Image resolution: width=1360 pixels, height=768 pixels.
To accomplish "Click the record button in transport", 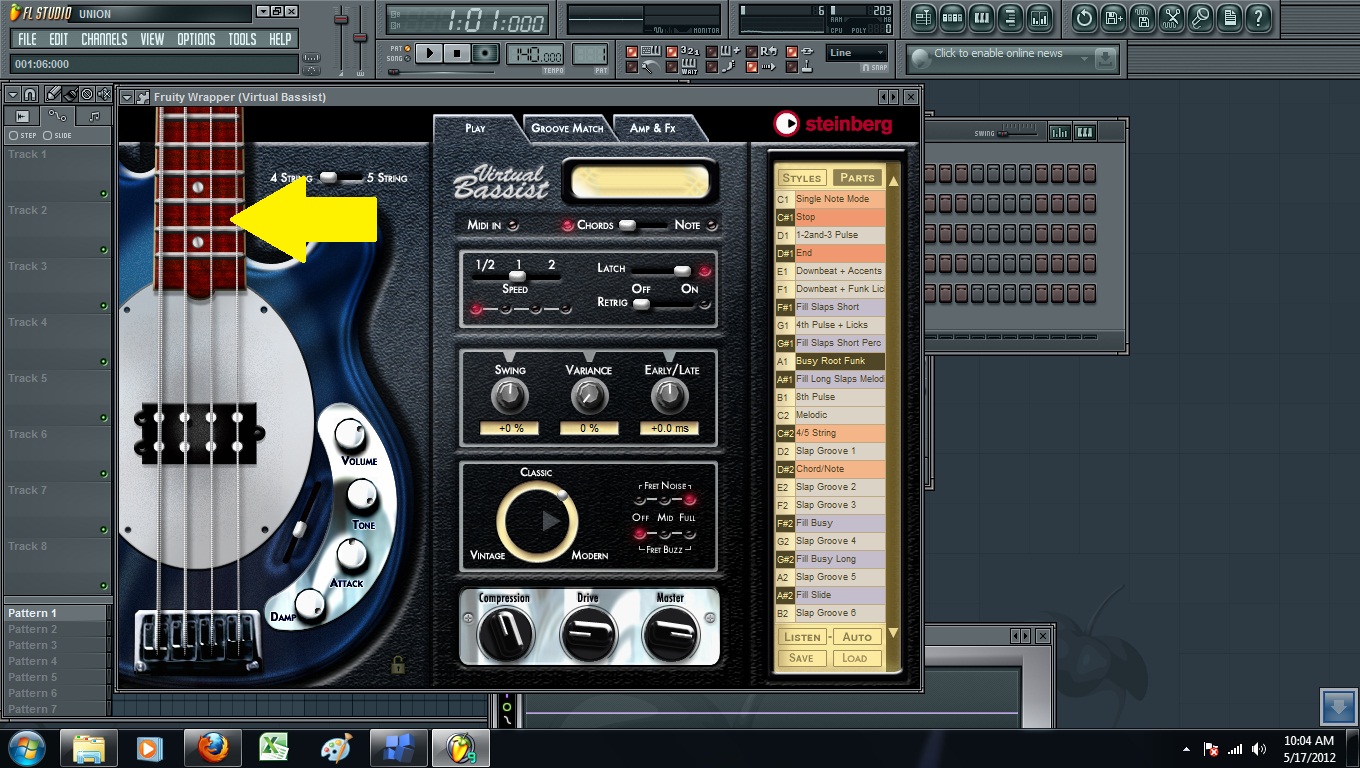I will click(485, 54).
